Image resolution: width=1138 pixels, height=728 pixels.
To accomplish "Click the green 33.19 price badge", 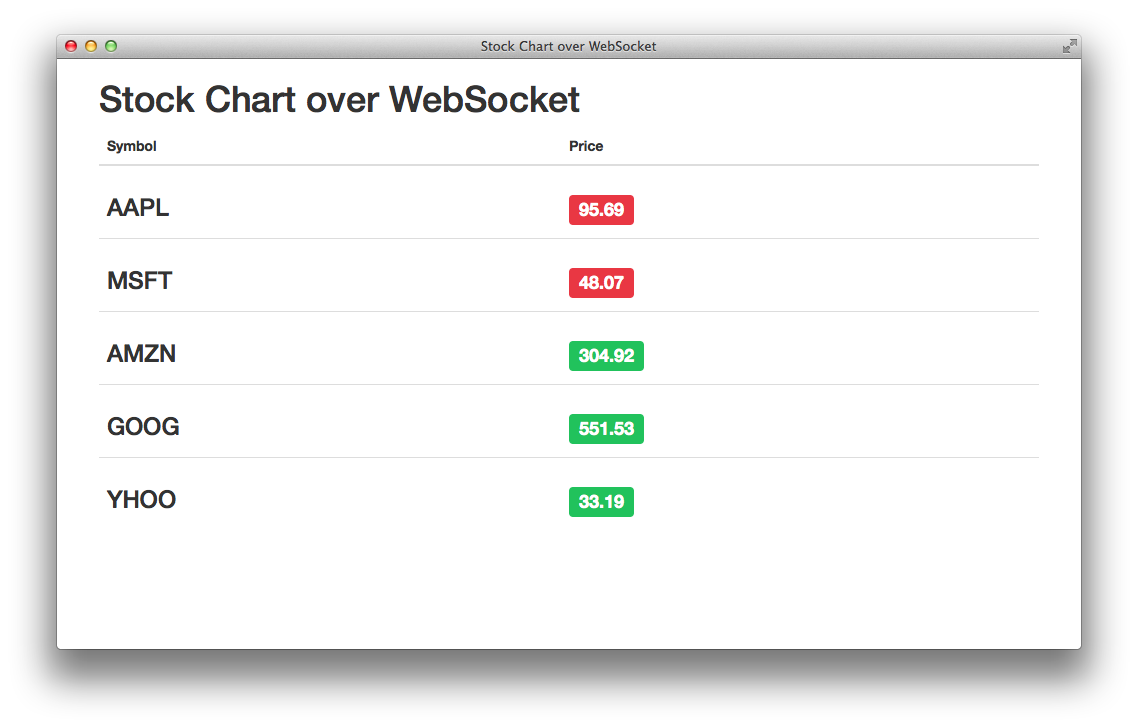I will click(601, 502).
